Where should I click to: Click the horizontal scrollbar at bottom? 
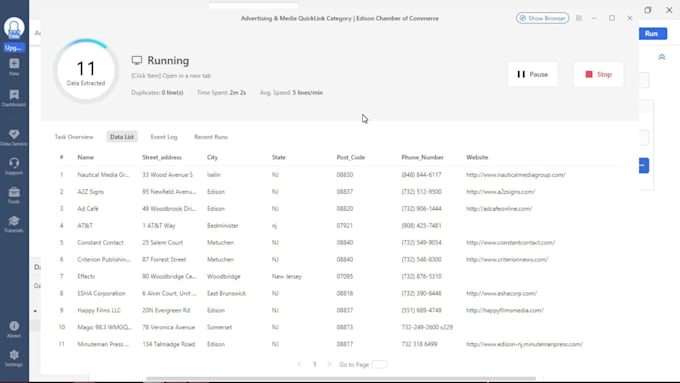(340, 379)
